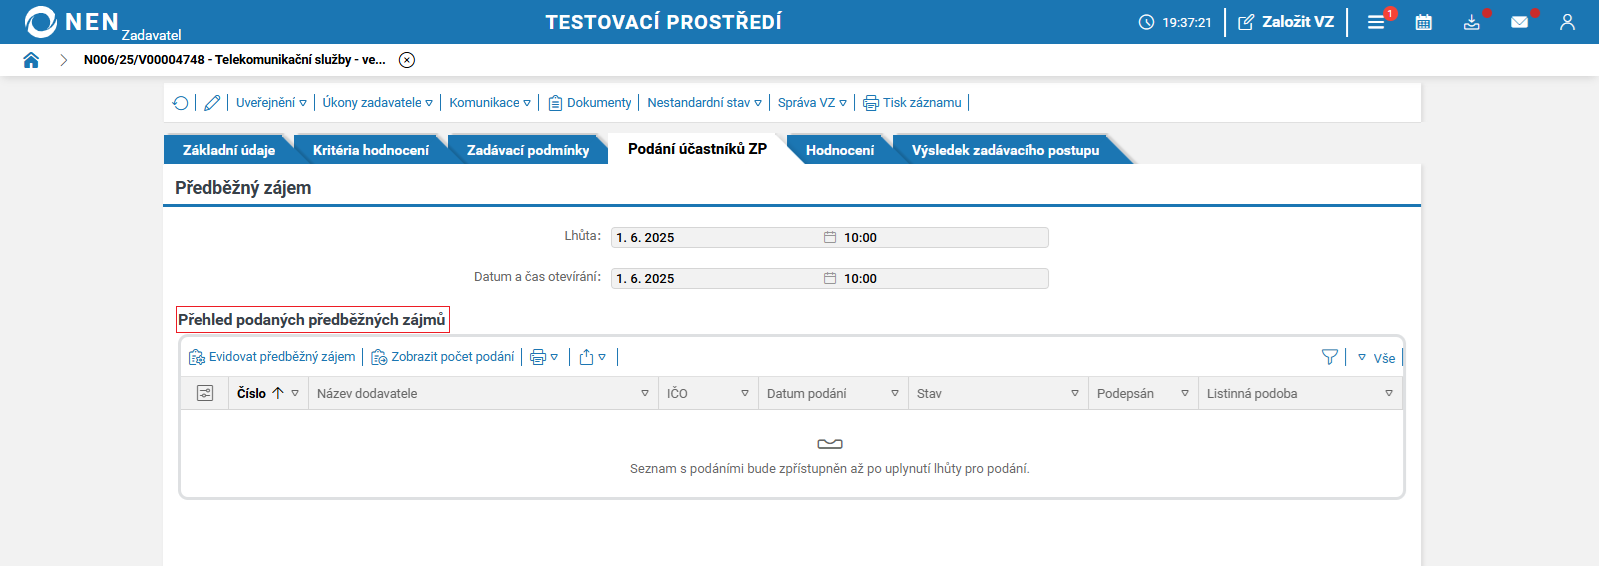Open Dokumenty from the toolbar
The height and width of the screenshot is (566, 1599).
pyautogui.click(x=590, y=103)
